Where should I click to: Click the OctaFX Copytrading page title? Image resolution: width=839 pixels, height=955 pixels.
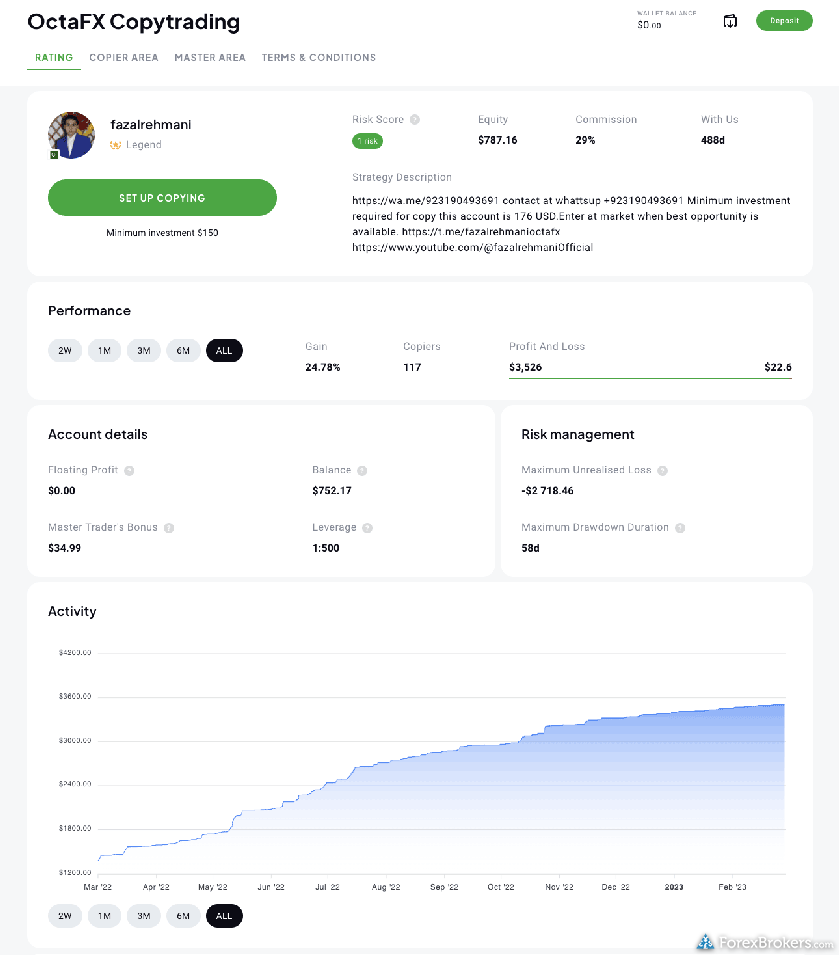pos(133,22)
